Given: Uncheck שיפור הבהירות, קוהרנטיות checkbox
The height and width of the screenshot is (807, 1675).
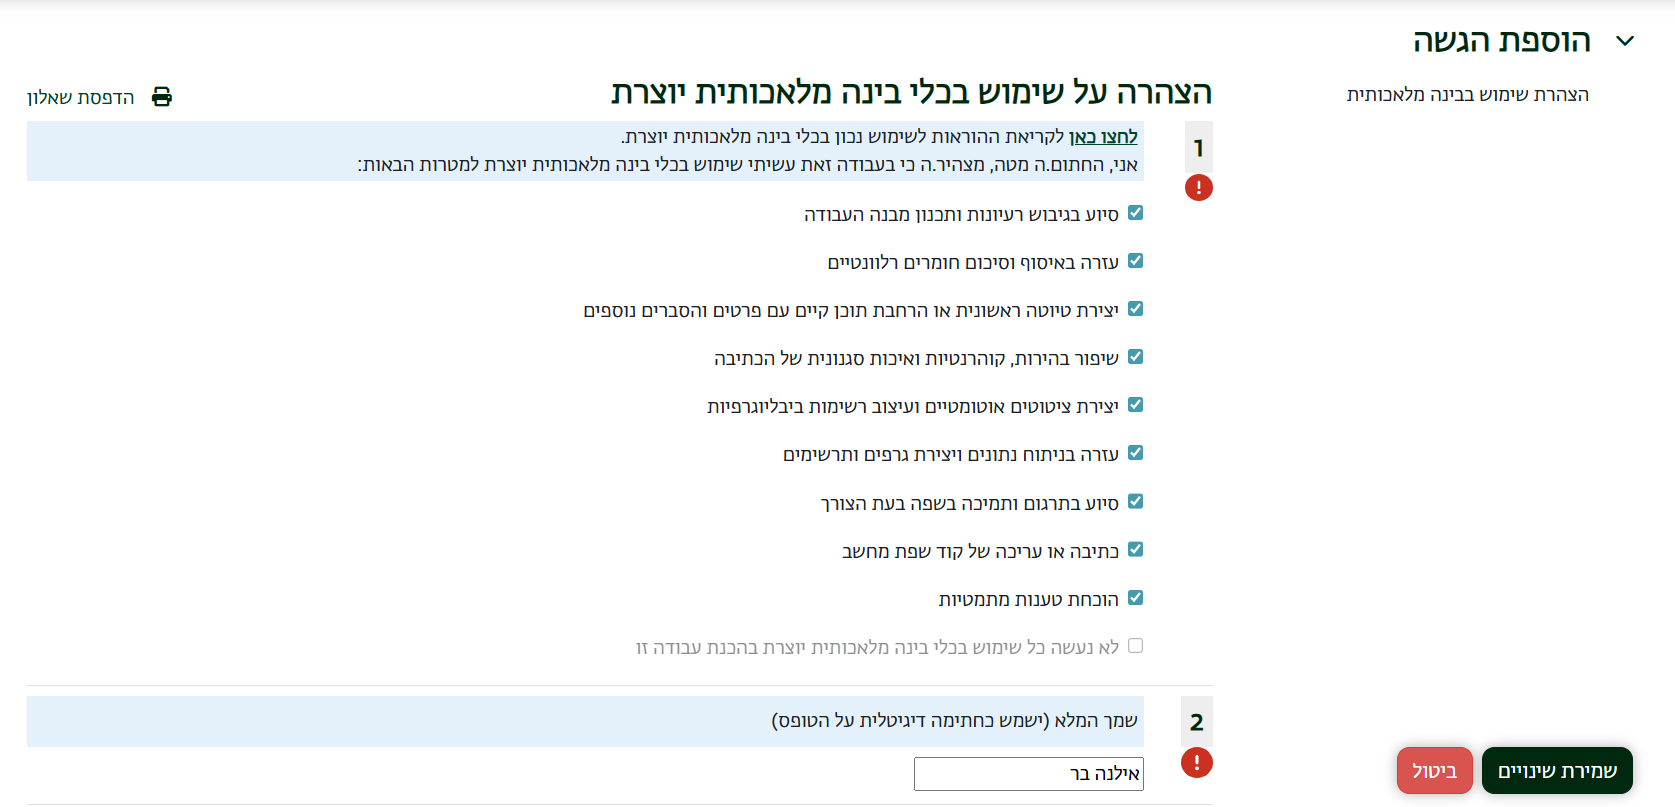Looking at the screenshot, I should 1135,357.
